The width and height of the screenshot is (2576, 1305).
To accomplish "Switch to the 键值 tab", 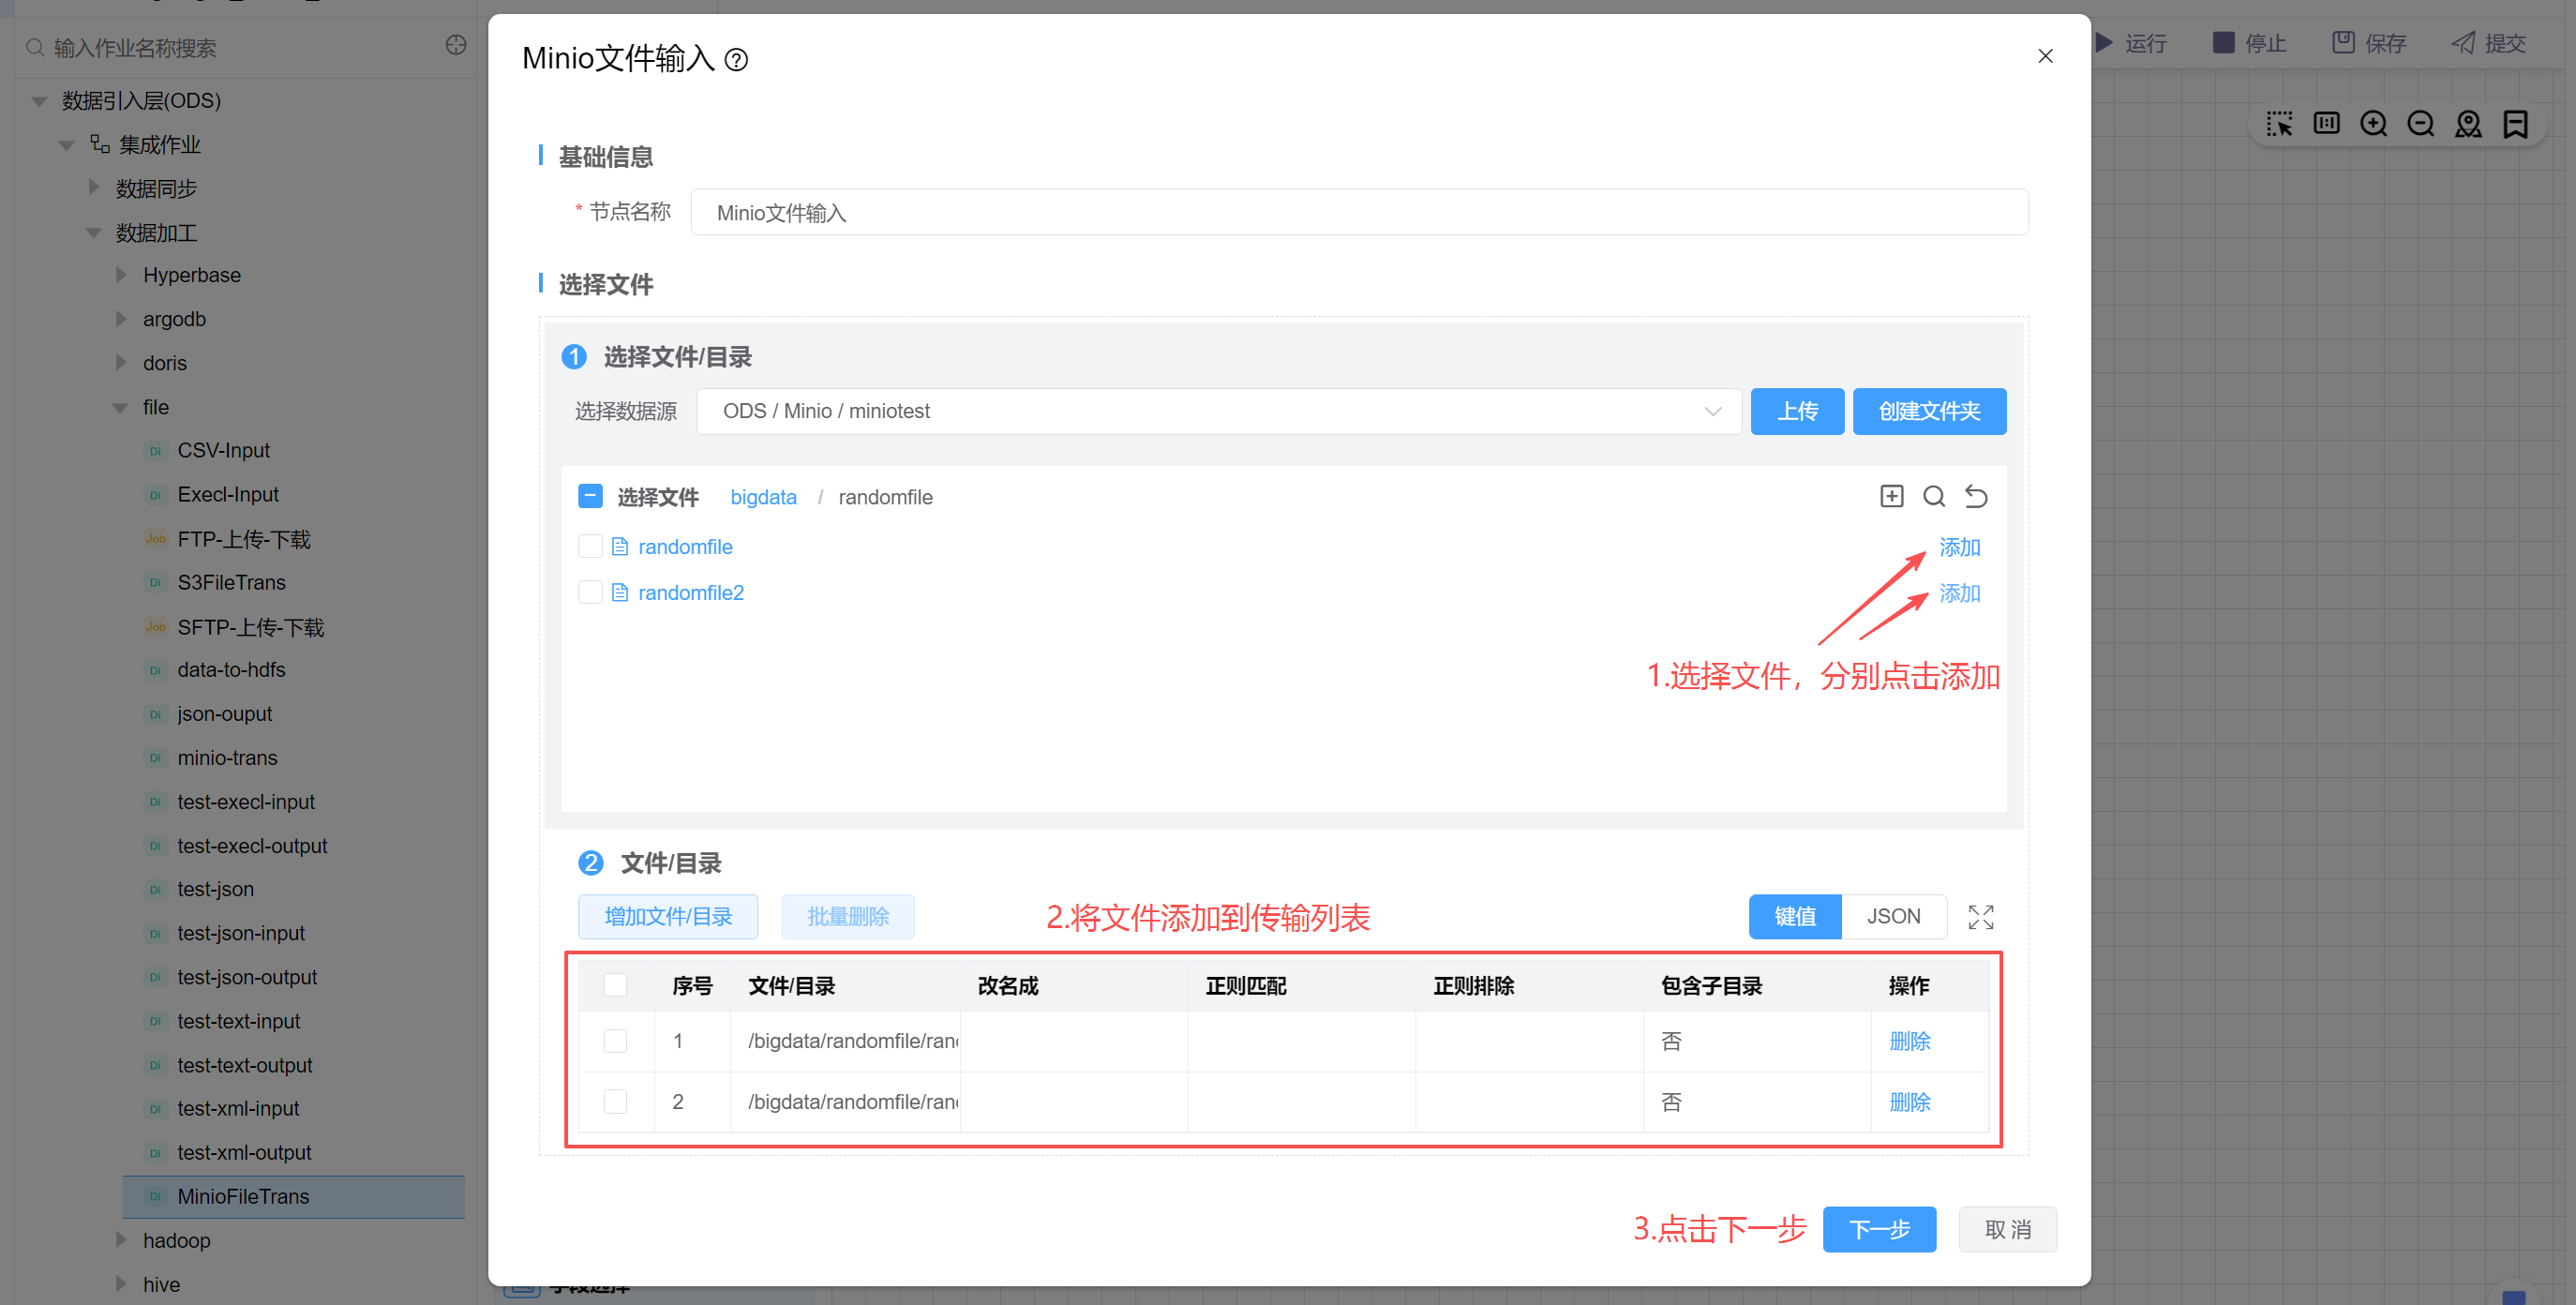I will click(x=1794, y=917).
